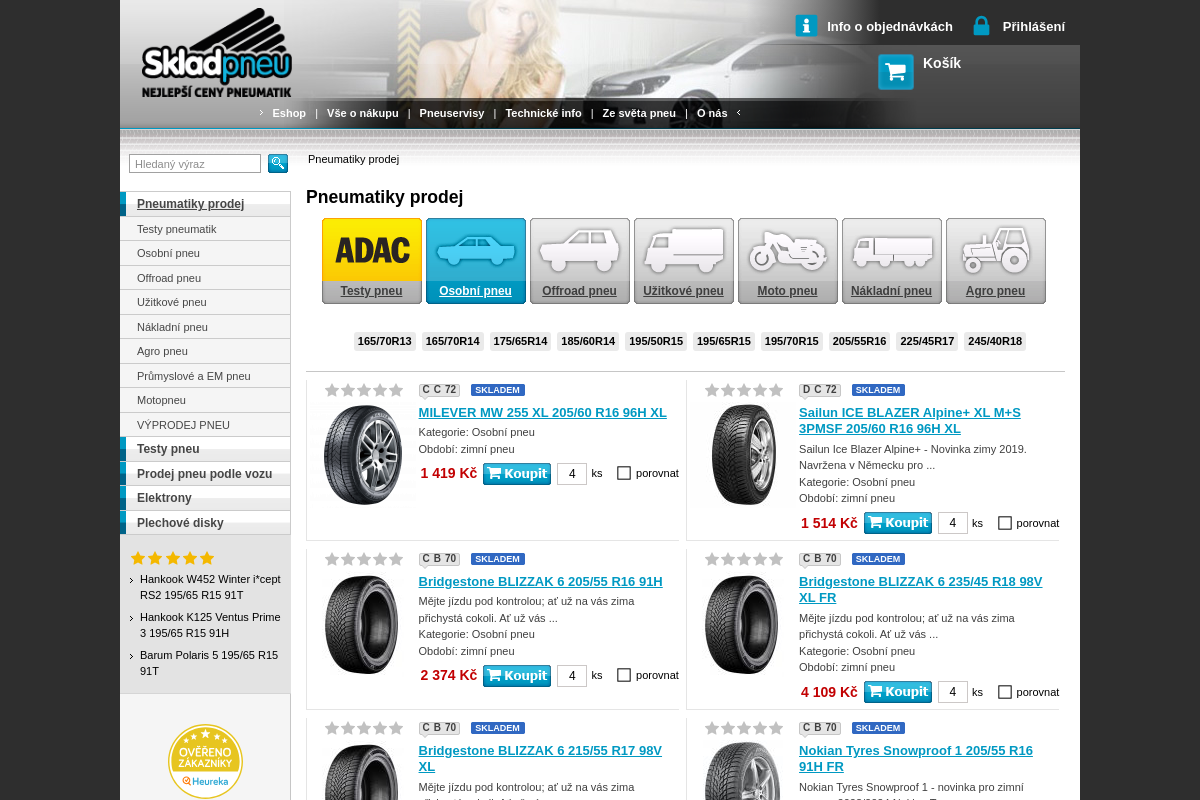Expand the Elektrony sidebar section
Image resolution: width=1200 pixels, height=800 pixels.
tap(164, 498)
